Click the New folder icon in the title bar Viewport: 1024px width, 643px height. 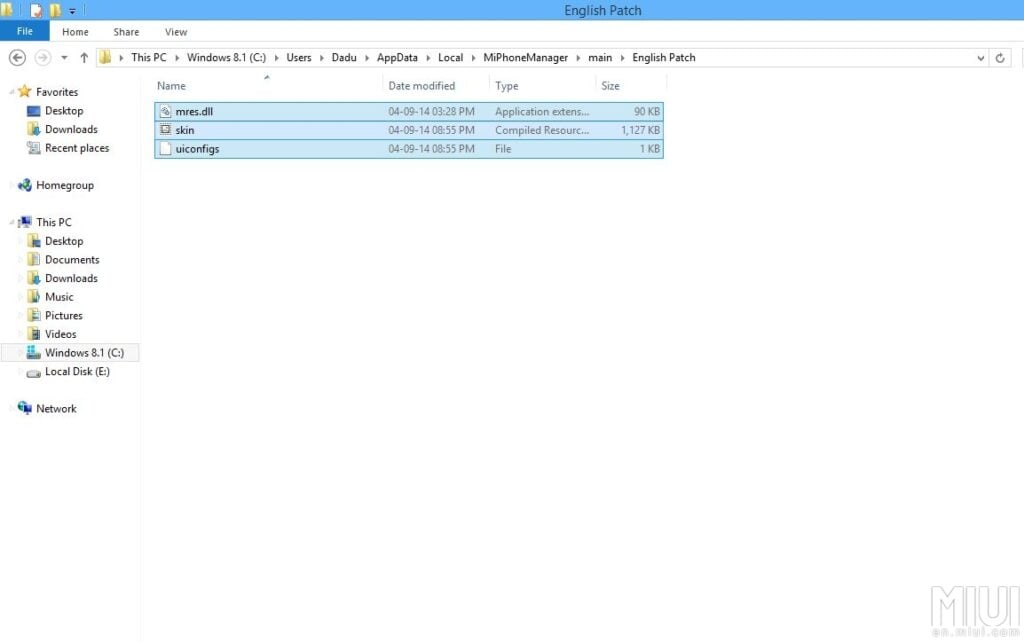click(x=56, y=10)
